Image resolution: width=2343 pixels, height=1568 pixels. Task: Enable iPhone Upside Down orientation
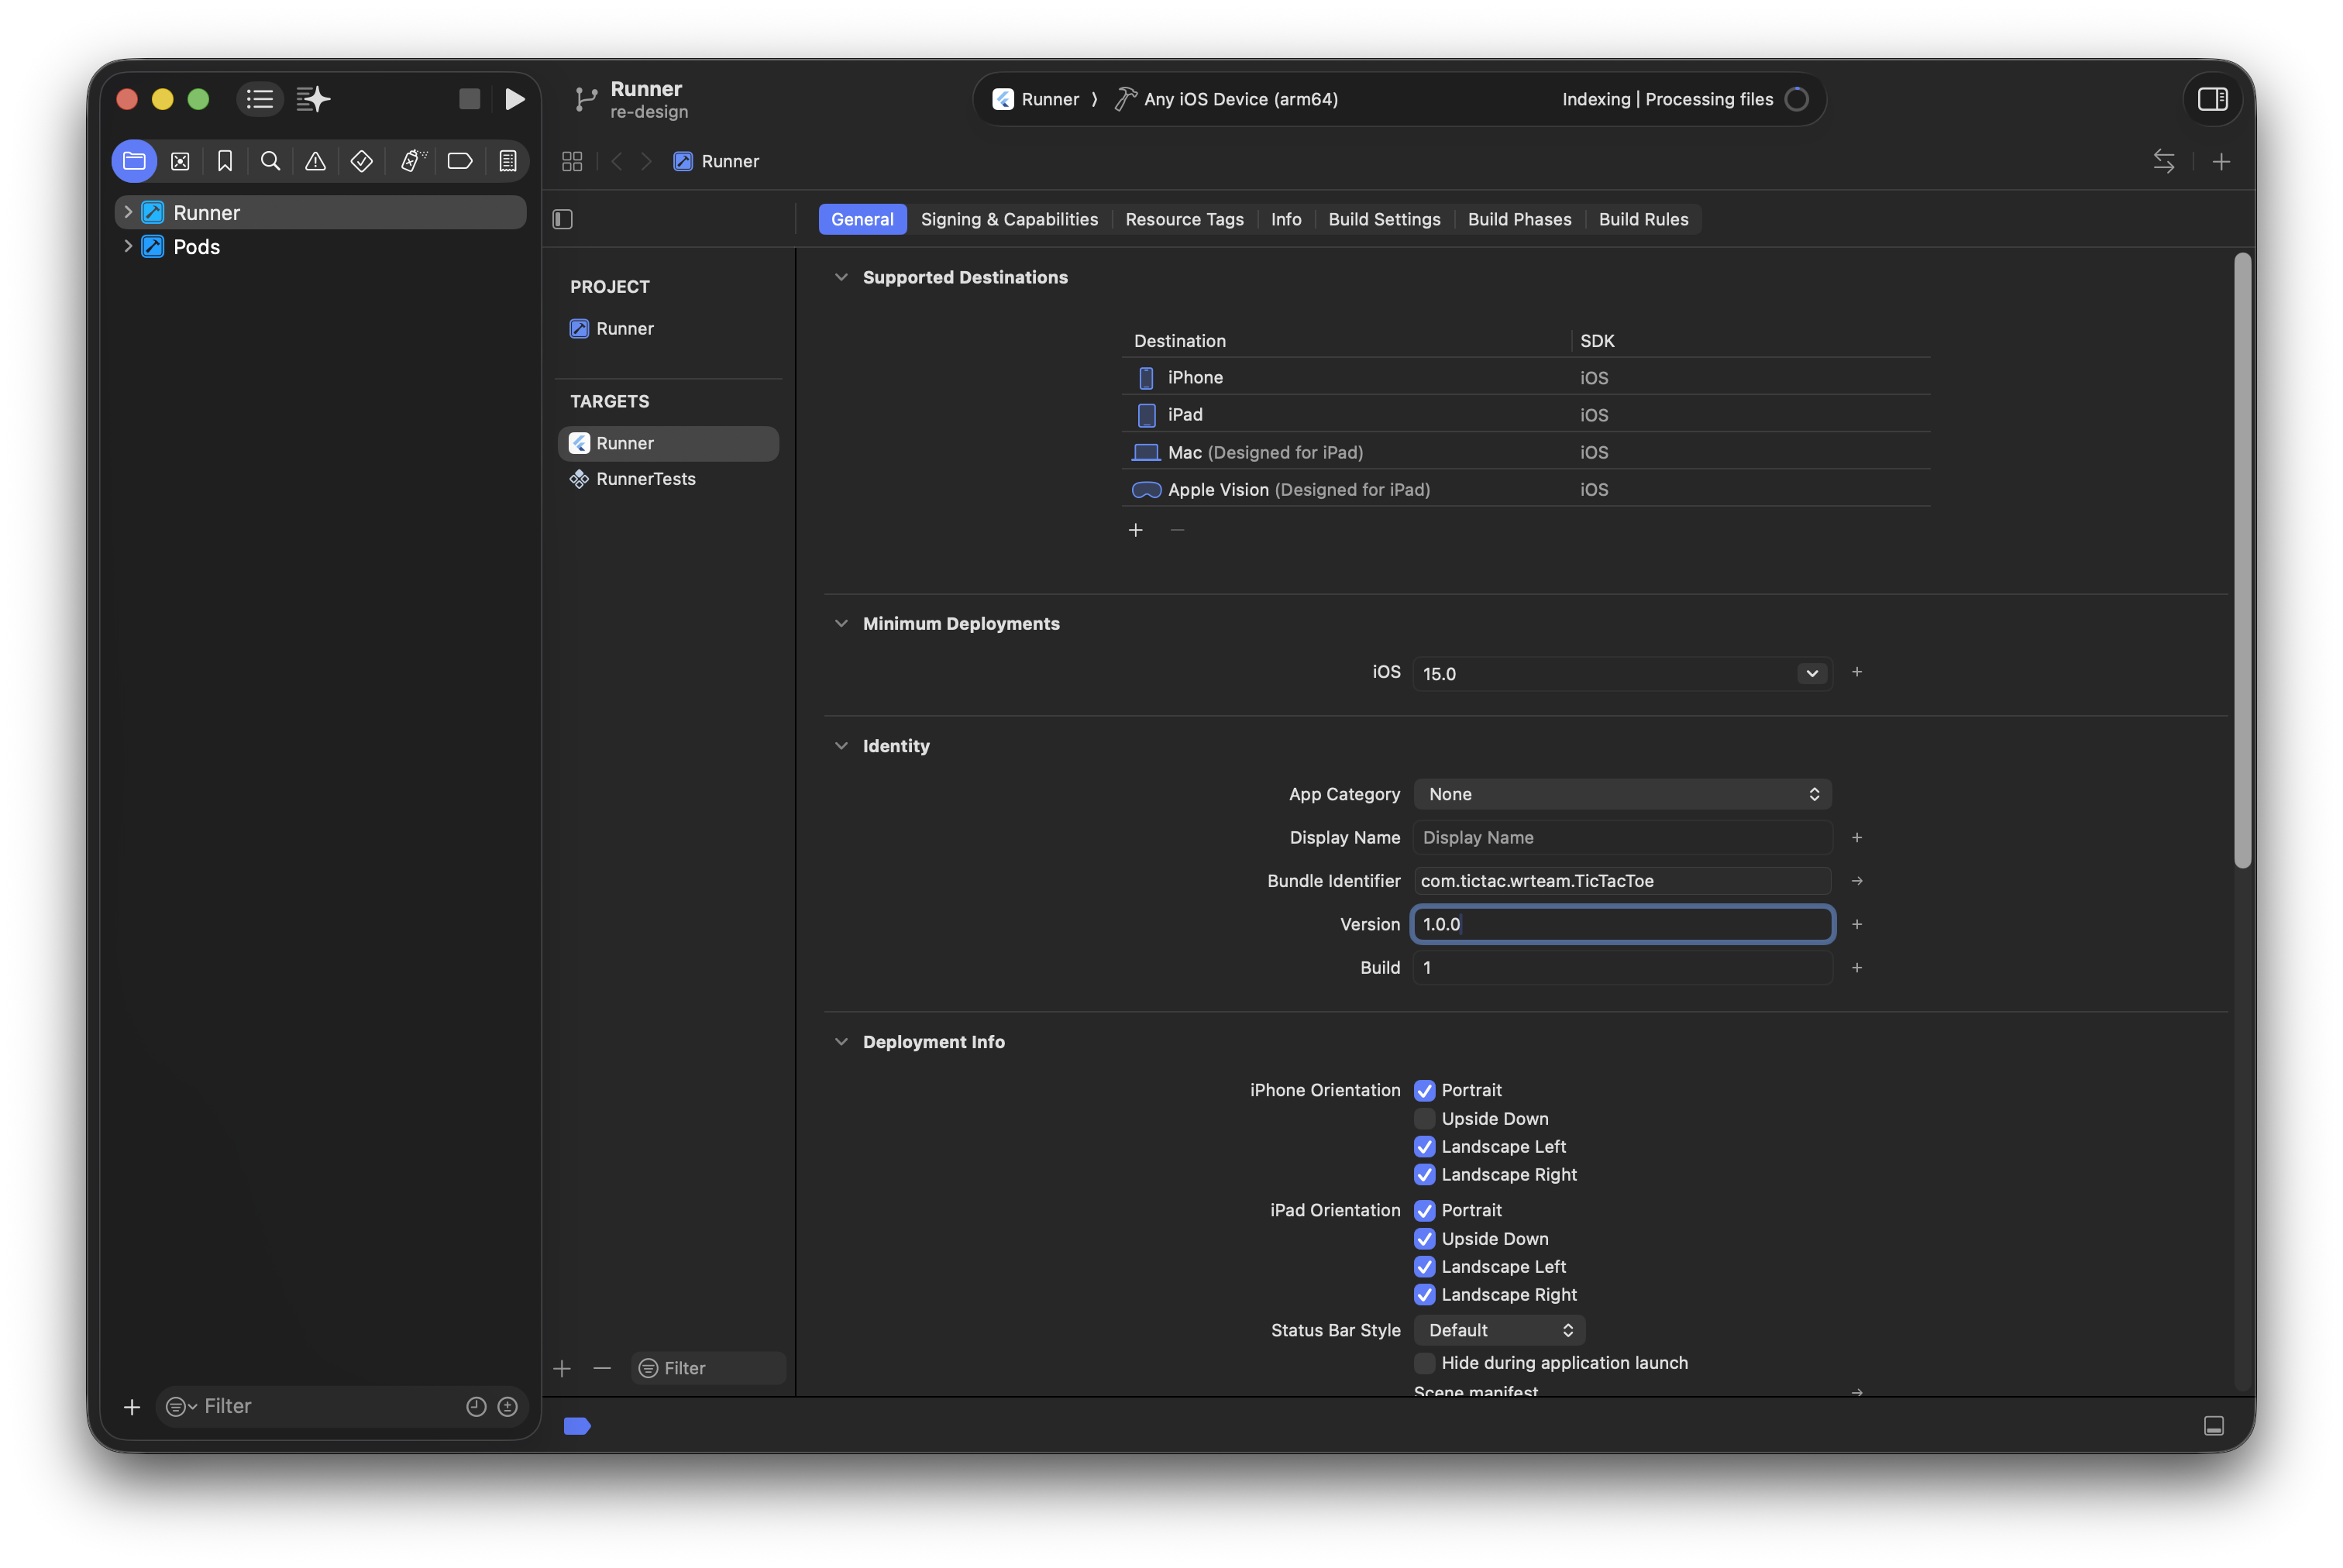click(1425, 1118)
